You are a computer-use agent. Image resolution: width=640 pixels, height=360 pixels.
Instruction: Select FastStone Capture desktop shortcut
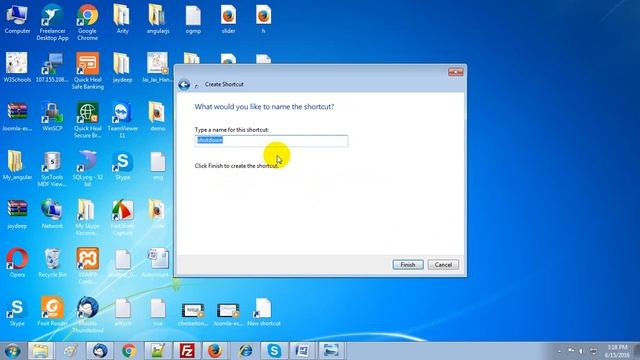[122, 217]
